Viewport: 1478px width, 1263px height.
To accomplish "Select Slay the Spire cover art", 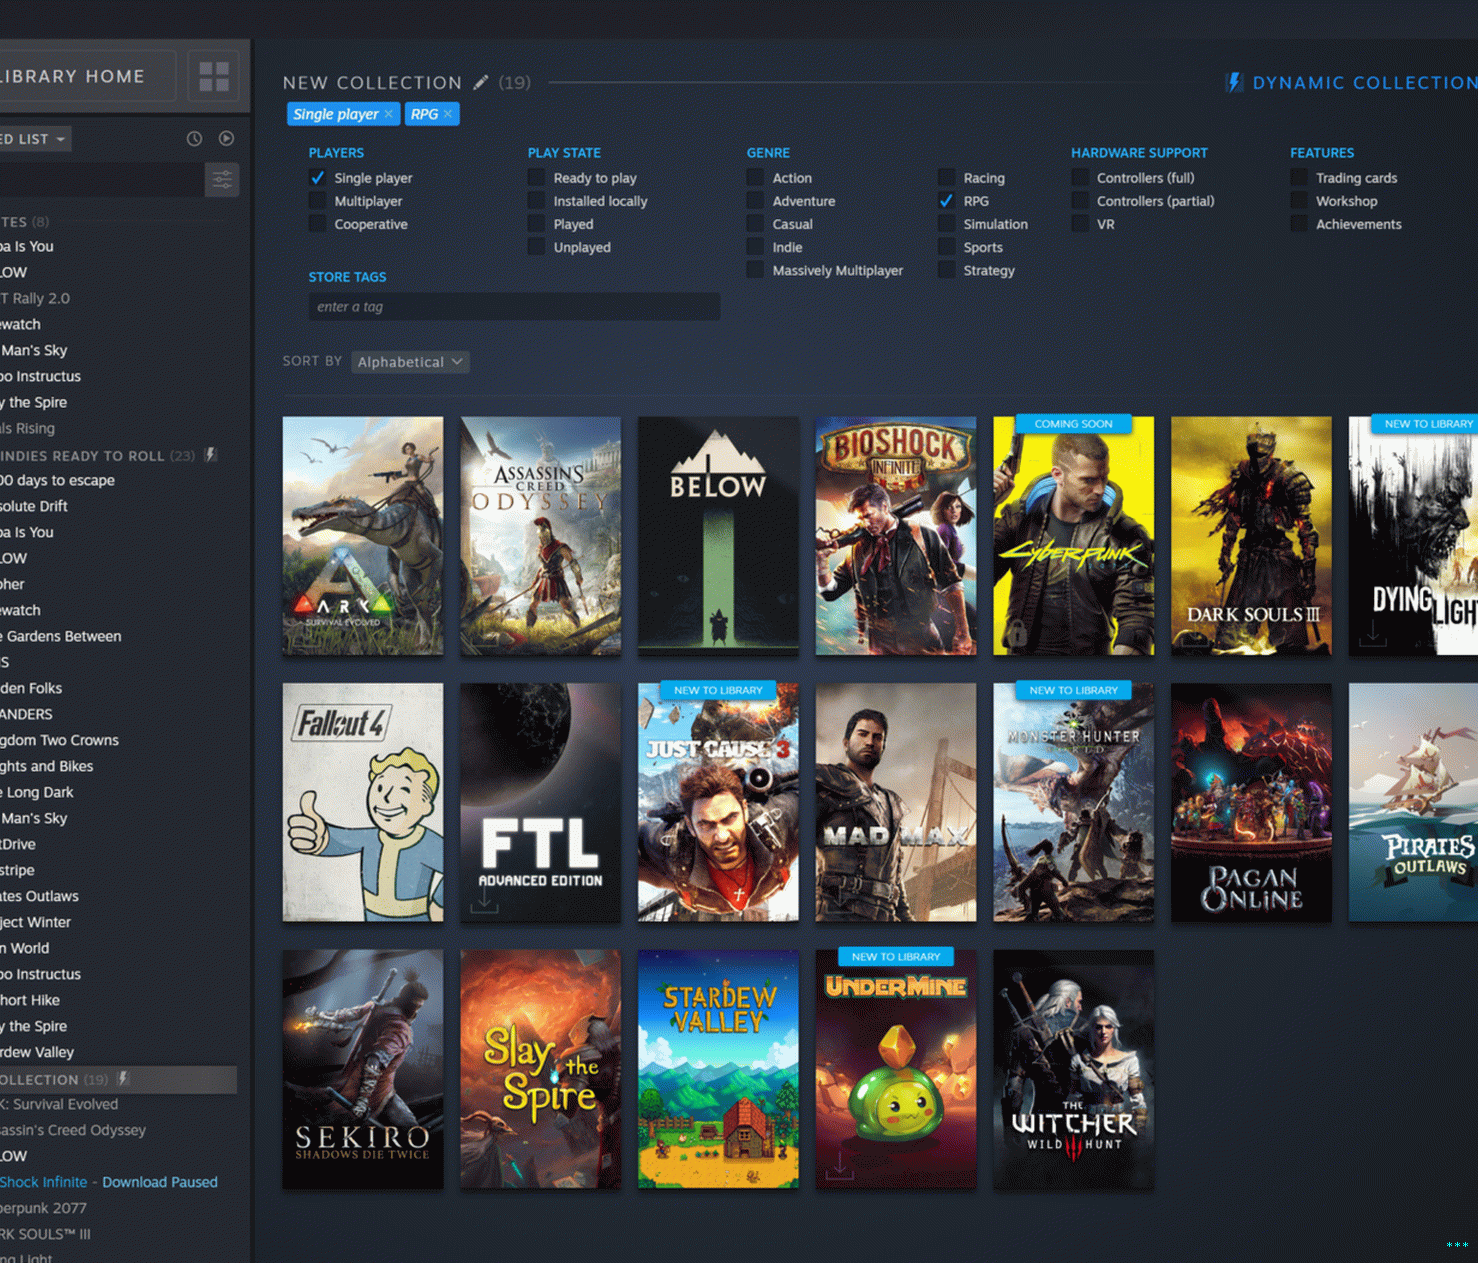I will click(540, 1069).
